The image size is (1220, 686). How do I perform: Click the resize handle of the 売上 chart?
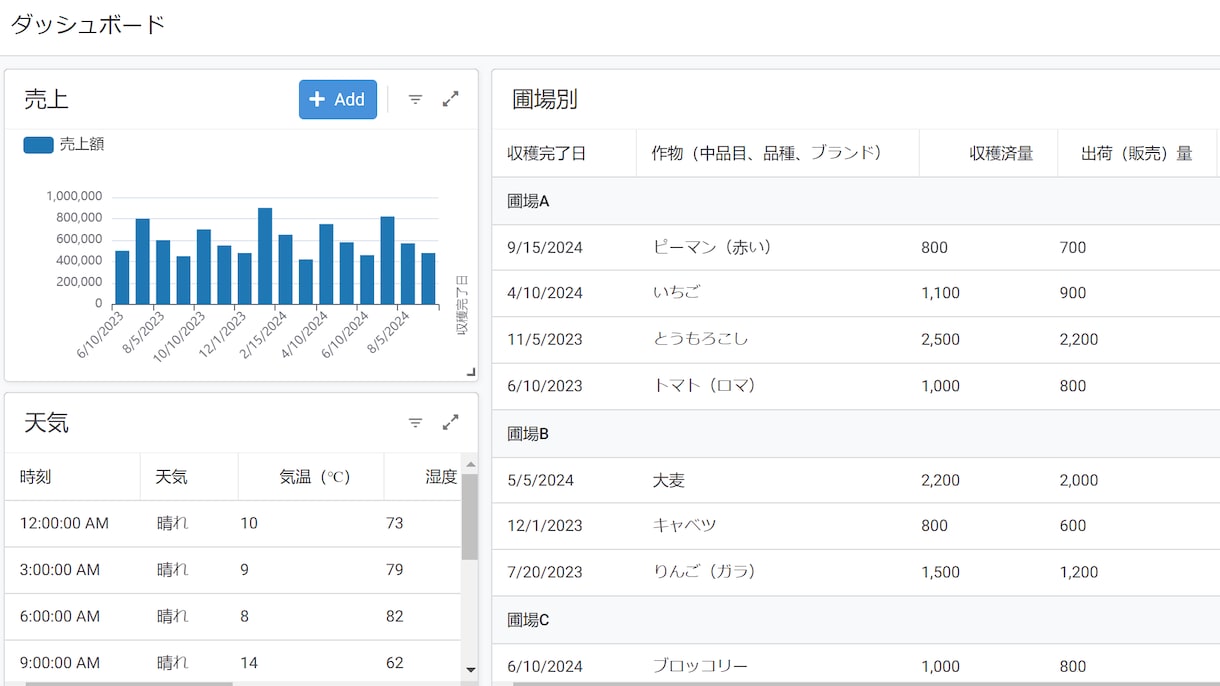(x=471, y=372)
